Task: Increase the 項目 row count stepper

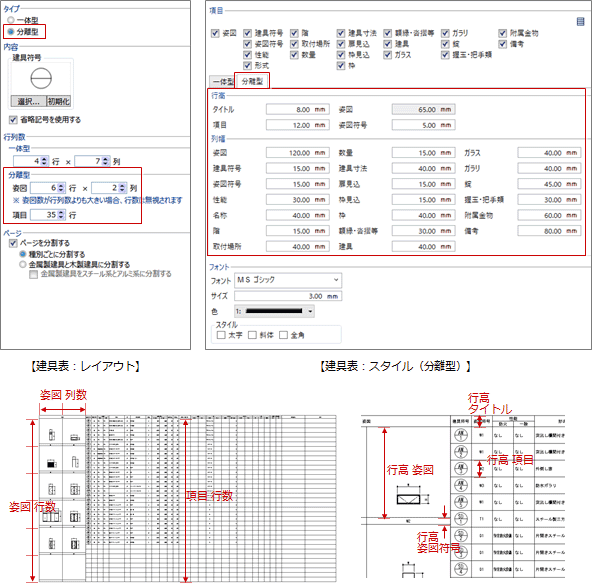Action: pos(62,213)
